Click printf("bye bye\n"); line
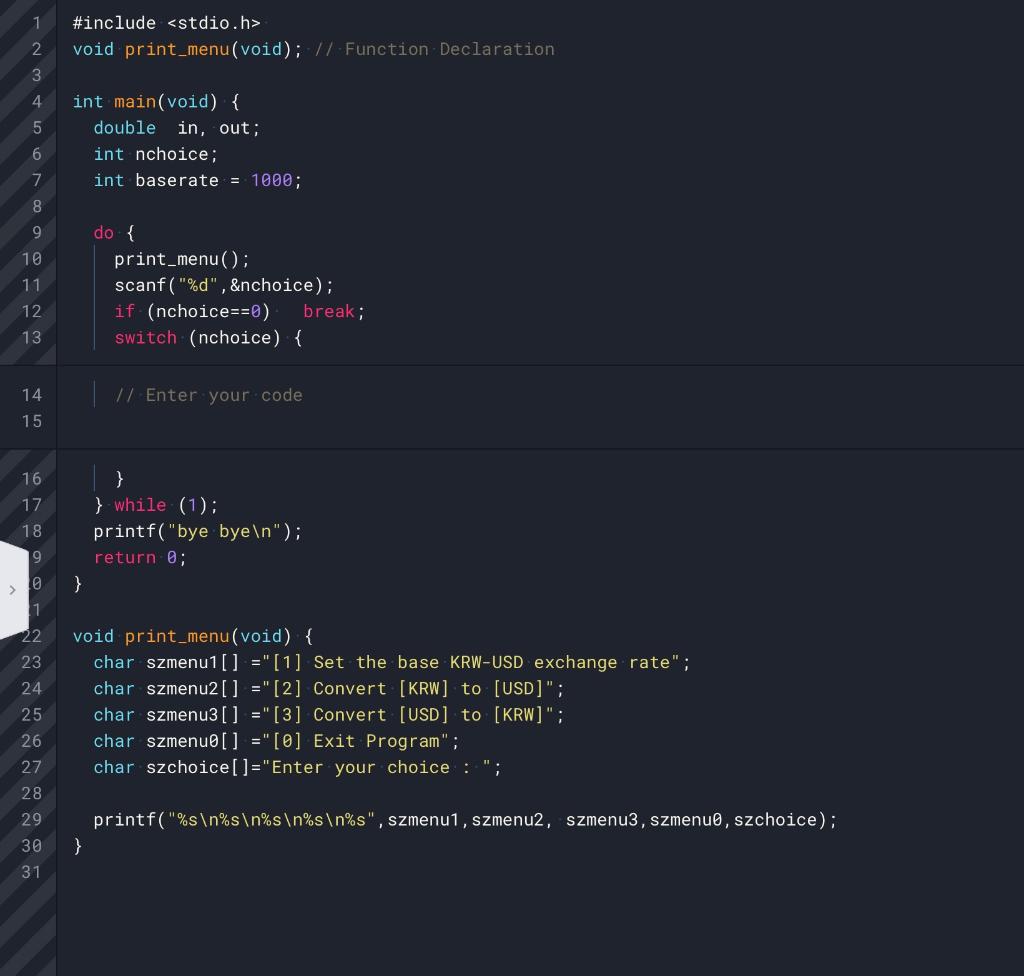Viewport: 1024px width, 976px height. [198, 531]
